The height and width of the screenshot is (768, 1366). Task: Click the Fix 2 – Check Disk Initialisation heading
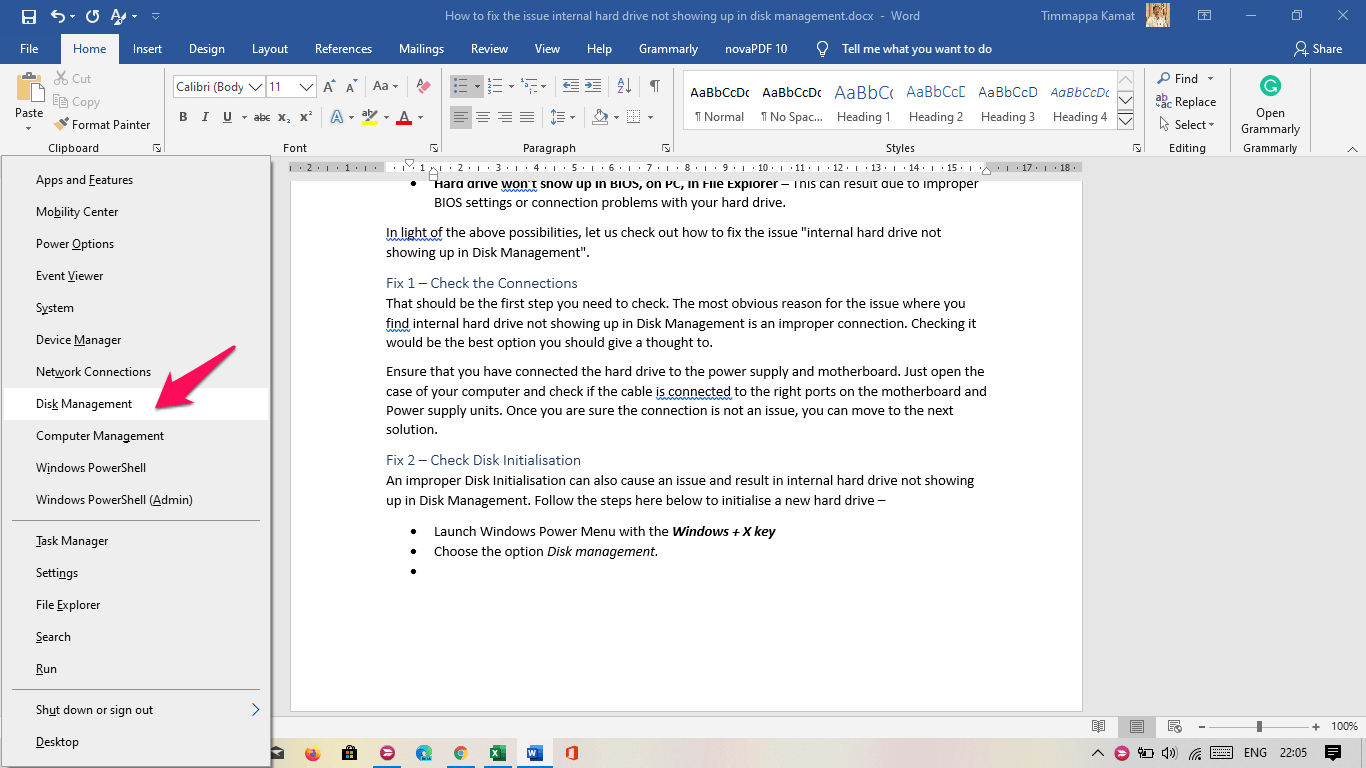tap(483, 460)
